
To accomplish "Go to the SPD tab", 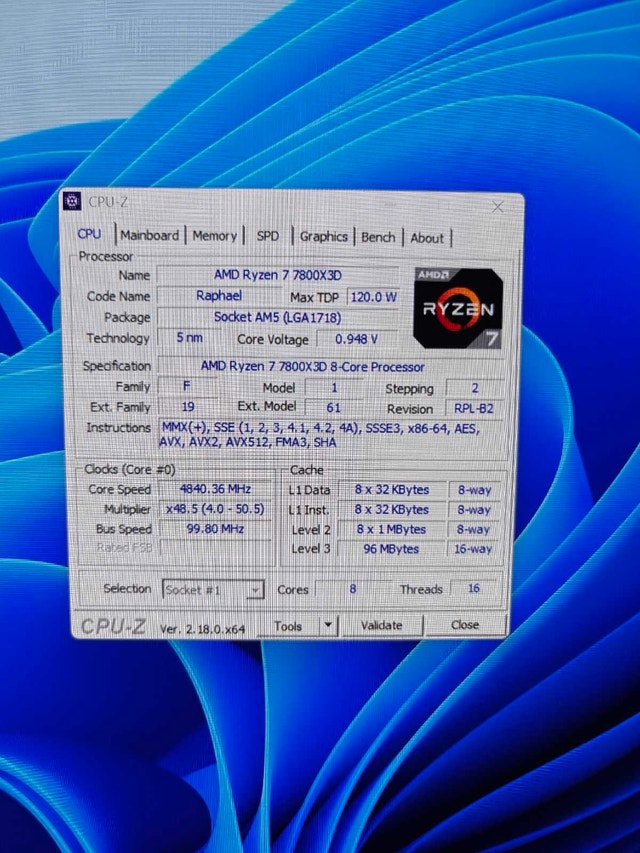I will click(x=267, y=236).
